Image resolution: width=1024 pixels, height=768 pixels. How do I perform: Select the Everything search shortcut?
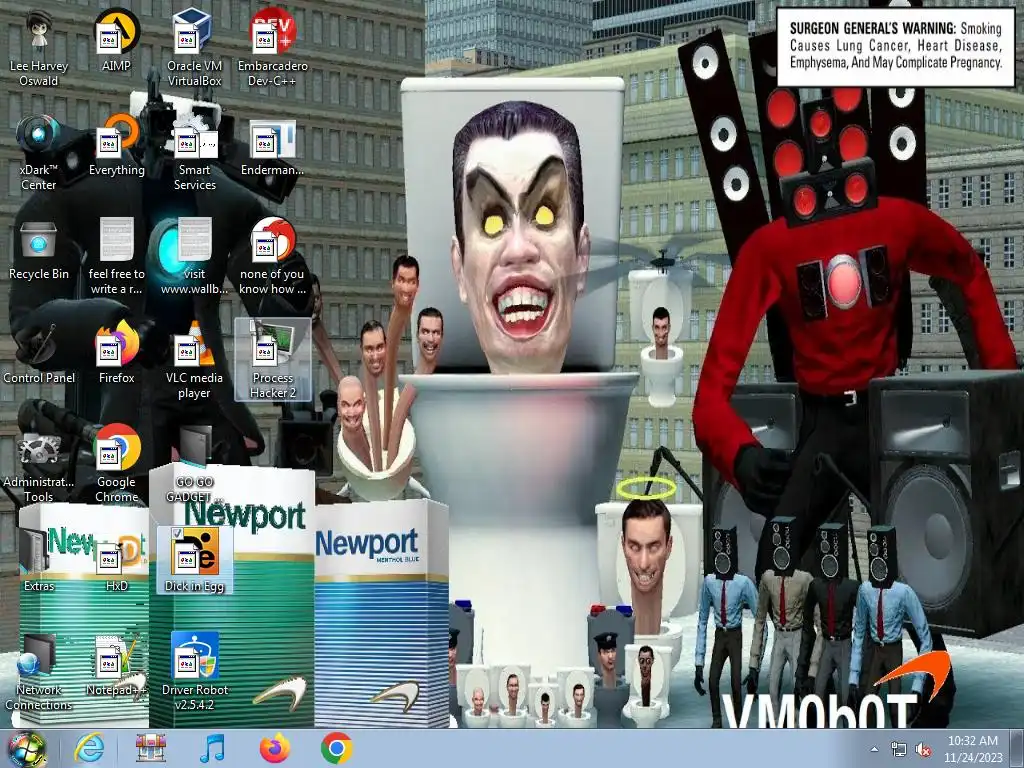[x=116, y=144]
